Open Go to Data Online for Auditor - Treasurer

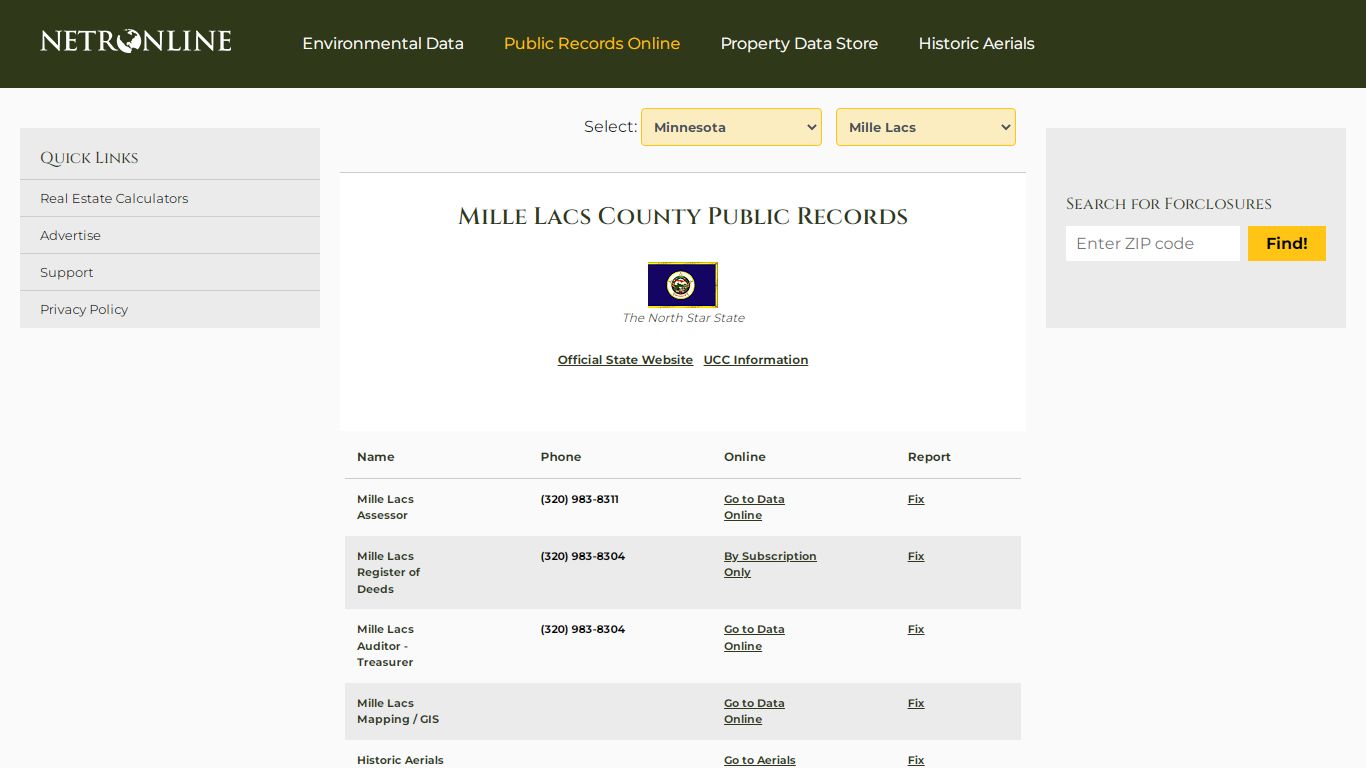pyautogui.click(x=754, y=637)
